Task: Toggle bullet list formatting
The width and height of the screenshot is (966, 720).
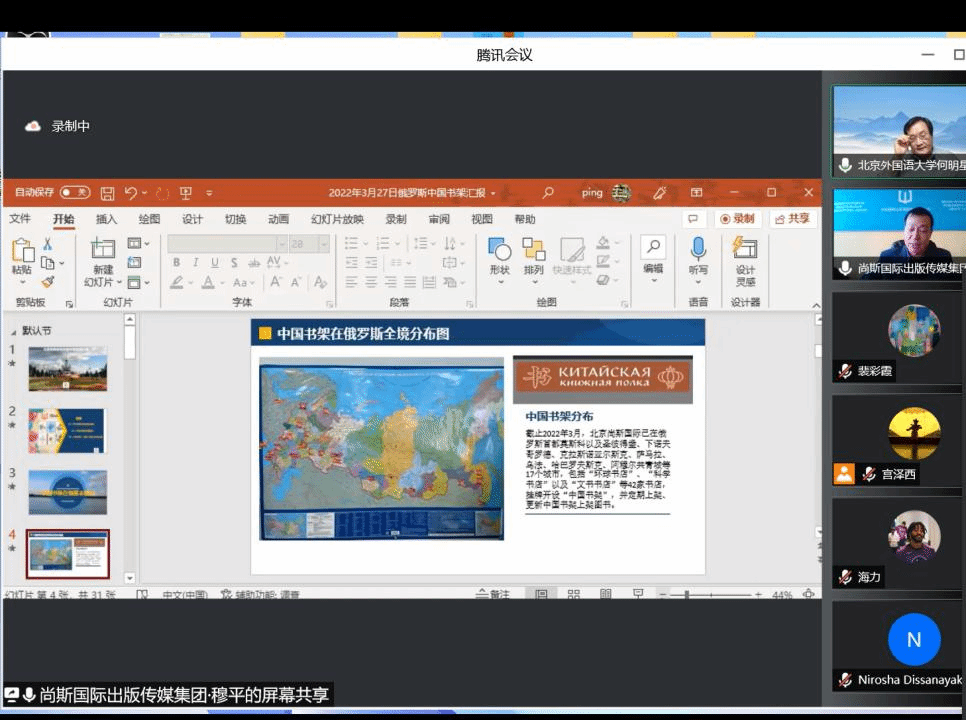Action: [x=351, y=243]
